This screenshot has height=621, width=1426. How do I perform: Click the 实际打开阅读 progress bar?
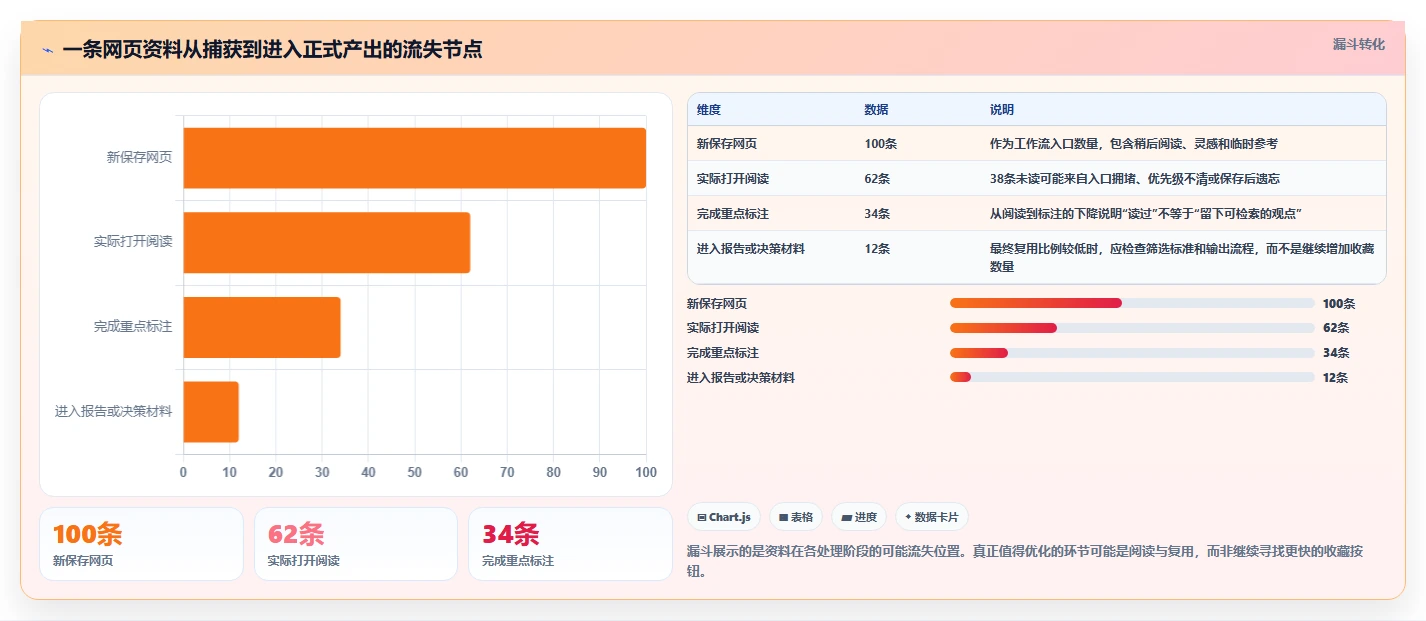1132,328
